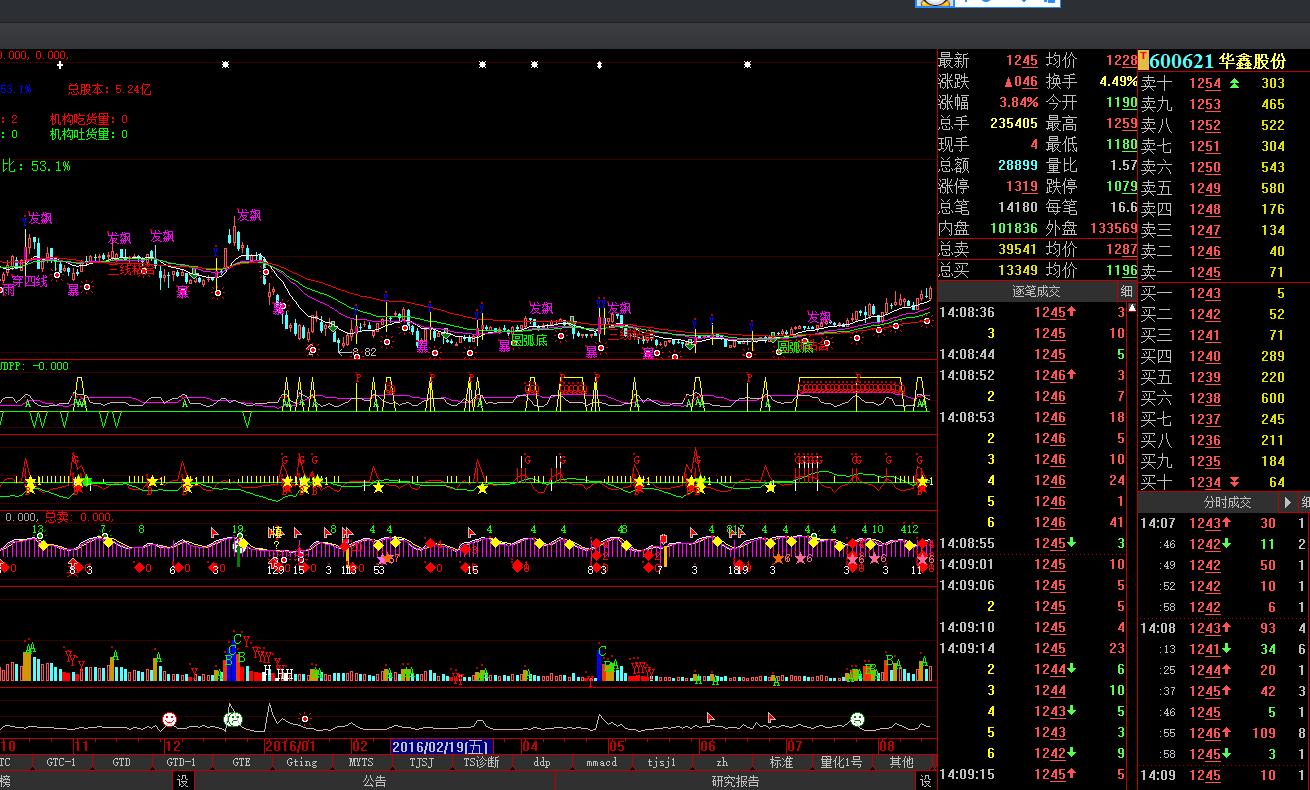Open the TS诊断 tab

[x=481, y=762]
